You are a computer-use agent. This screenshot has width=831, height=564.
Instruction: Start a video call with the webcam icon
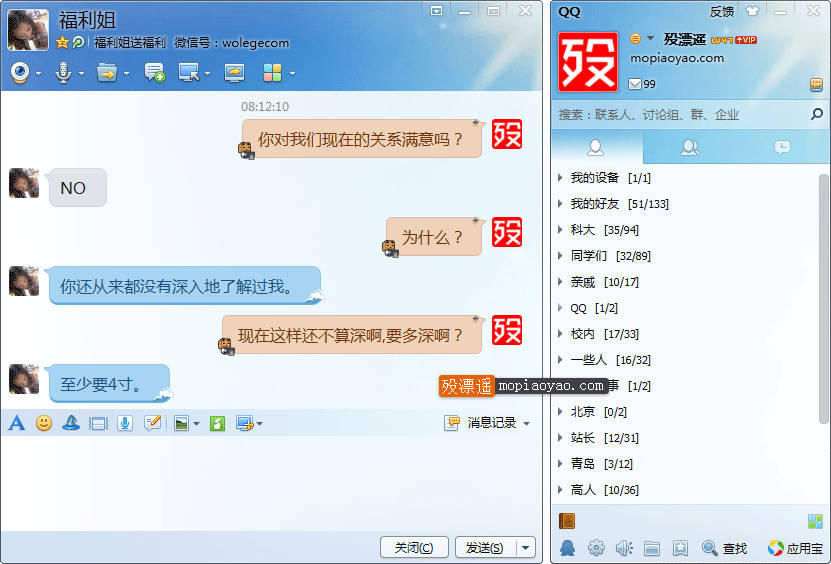20,73
